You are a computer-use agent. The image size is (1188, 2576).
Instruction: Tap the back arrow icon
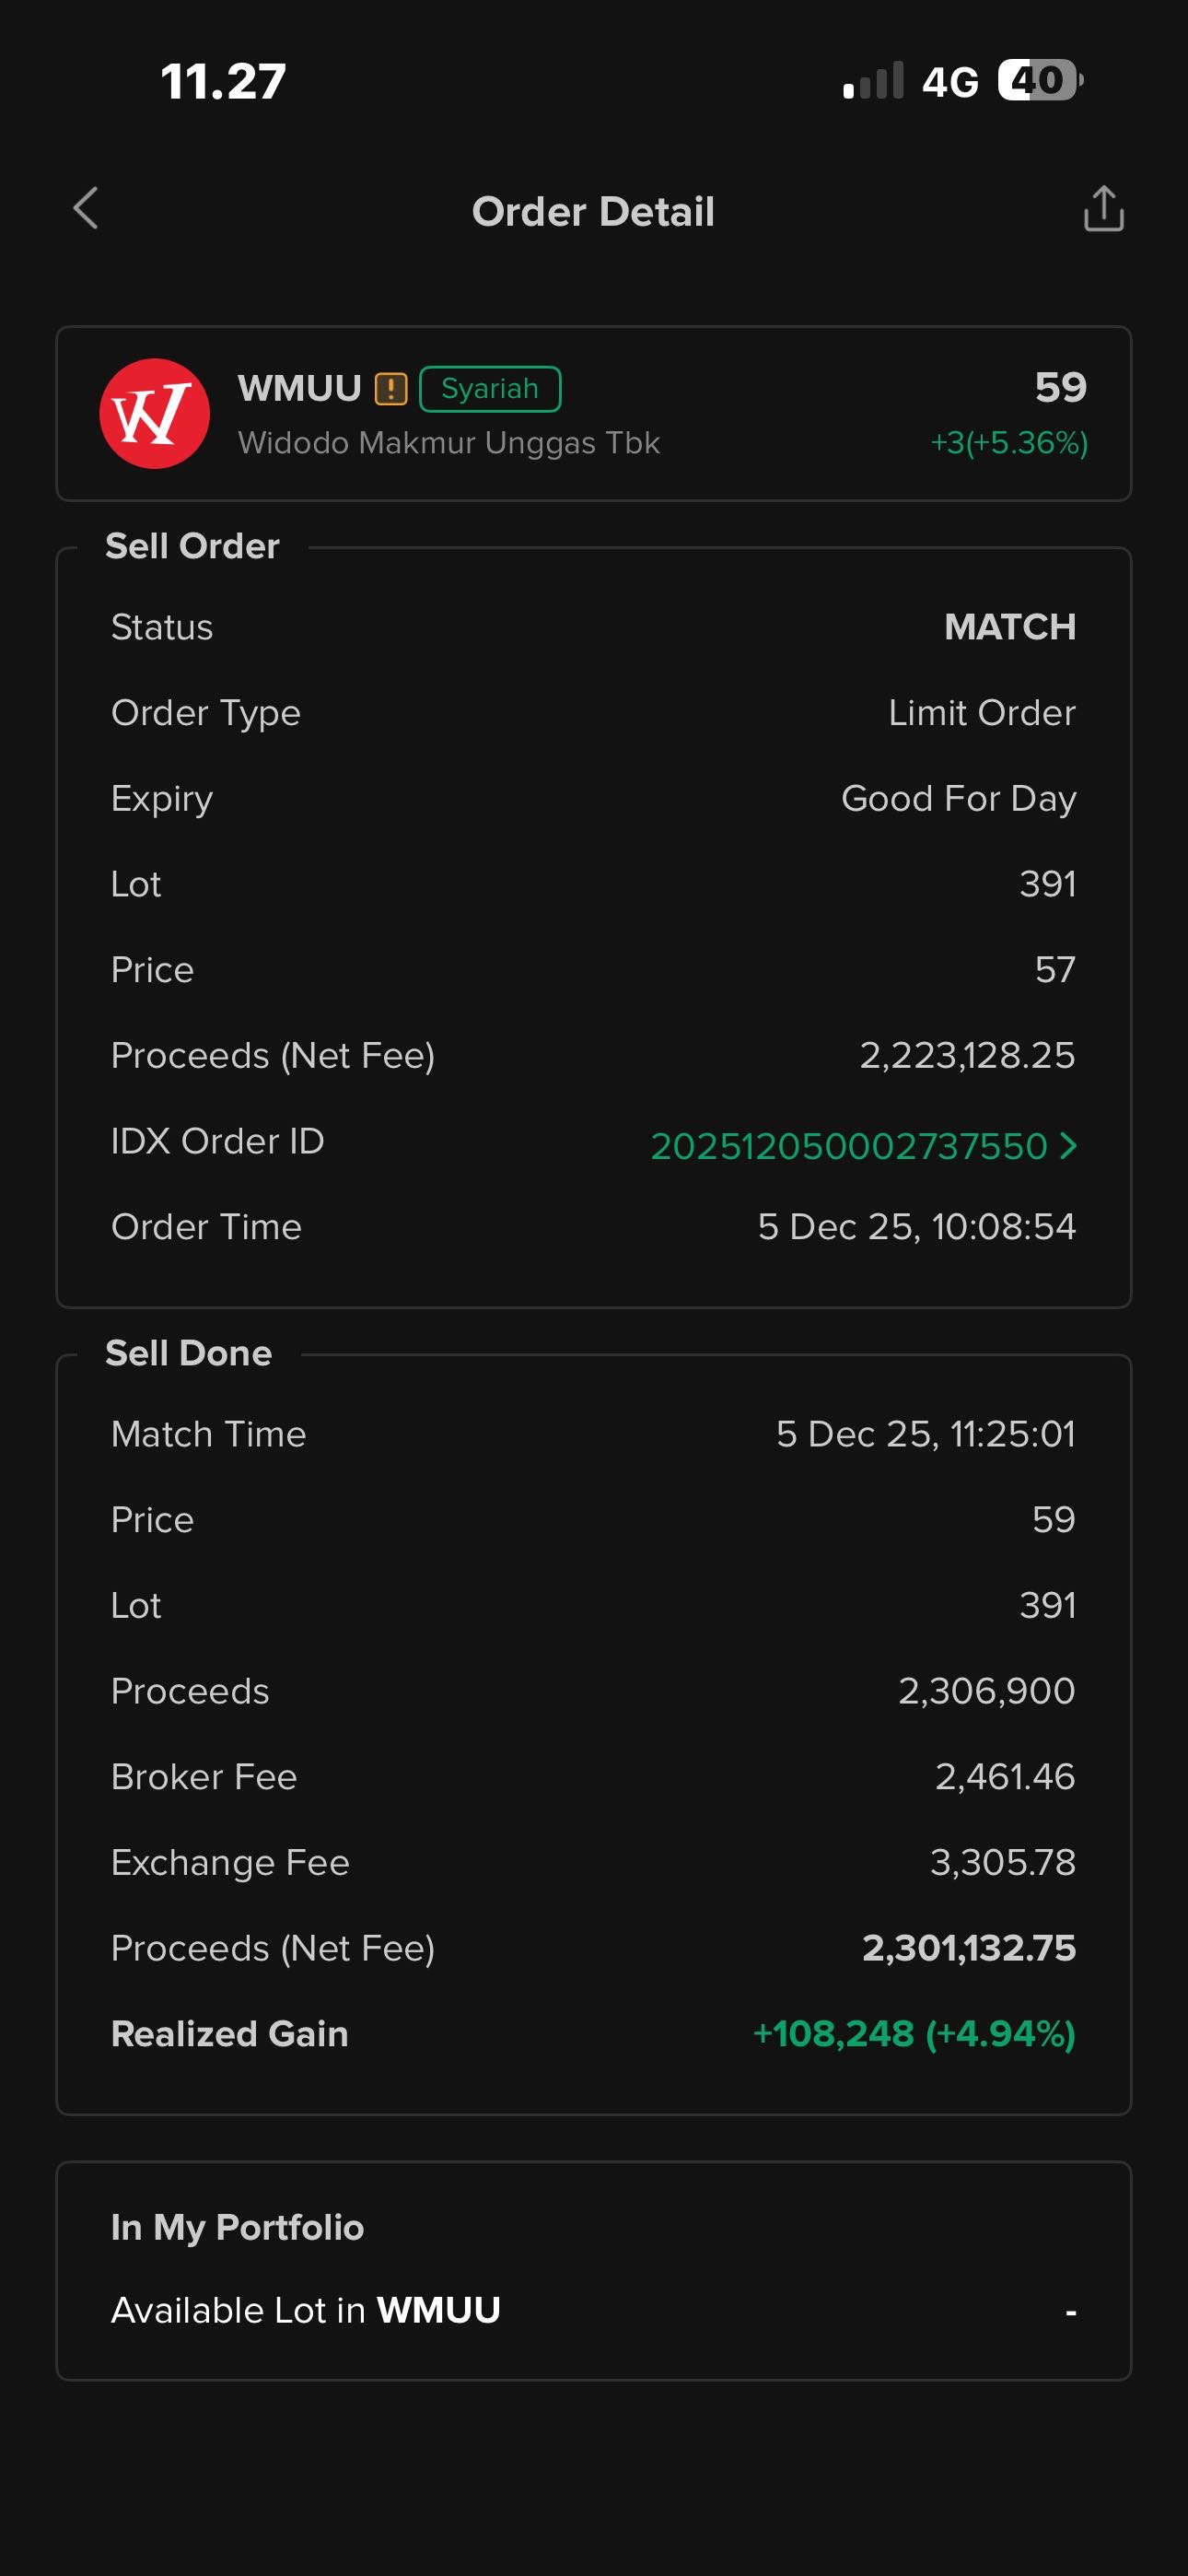click(86, 209)
